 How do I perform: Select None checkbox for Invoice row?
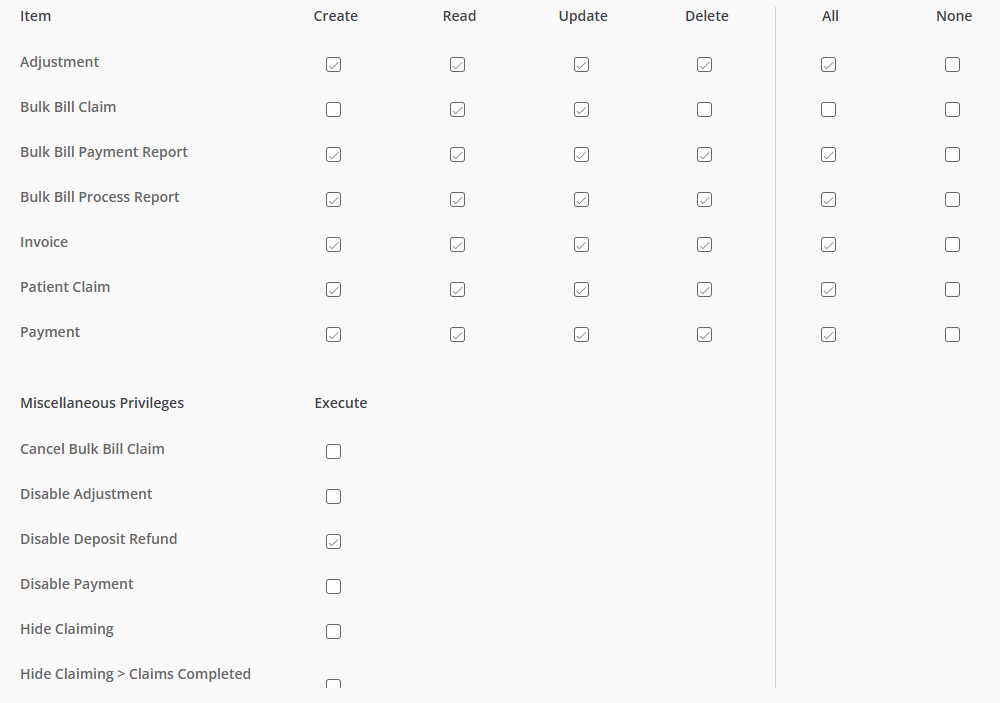point(952,245)
